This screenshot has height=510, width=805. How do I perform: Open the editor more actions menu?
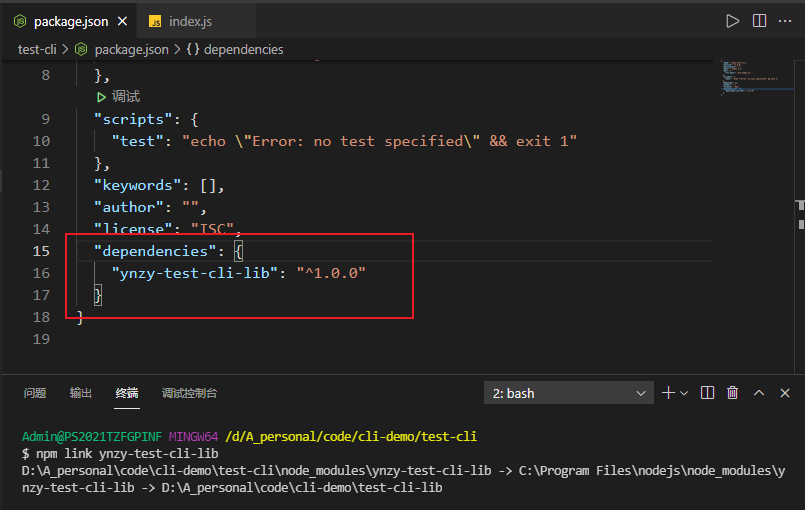coord(785,21)
